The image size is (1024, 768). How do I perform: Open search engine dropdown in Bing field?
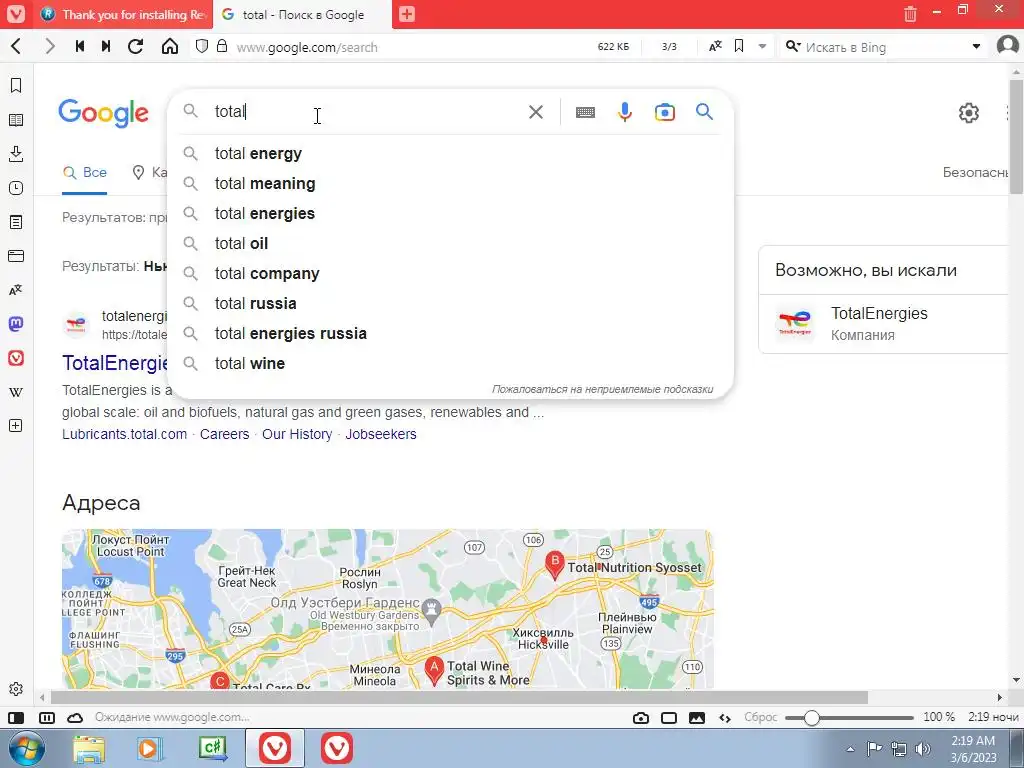pos(976,47)
